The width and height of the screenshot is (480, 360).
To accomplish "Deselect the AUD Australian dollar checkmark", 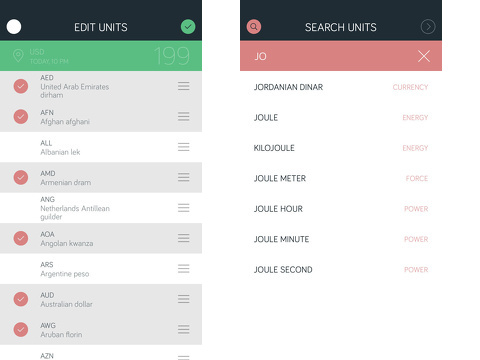I will pos(21,299).
